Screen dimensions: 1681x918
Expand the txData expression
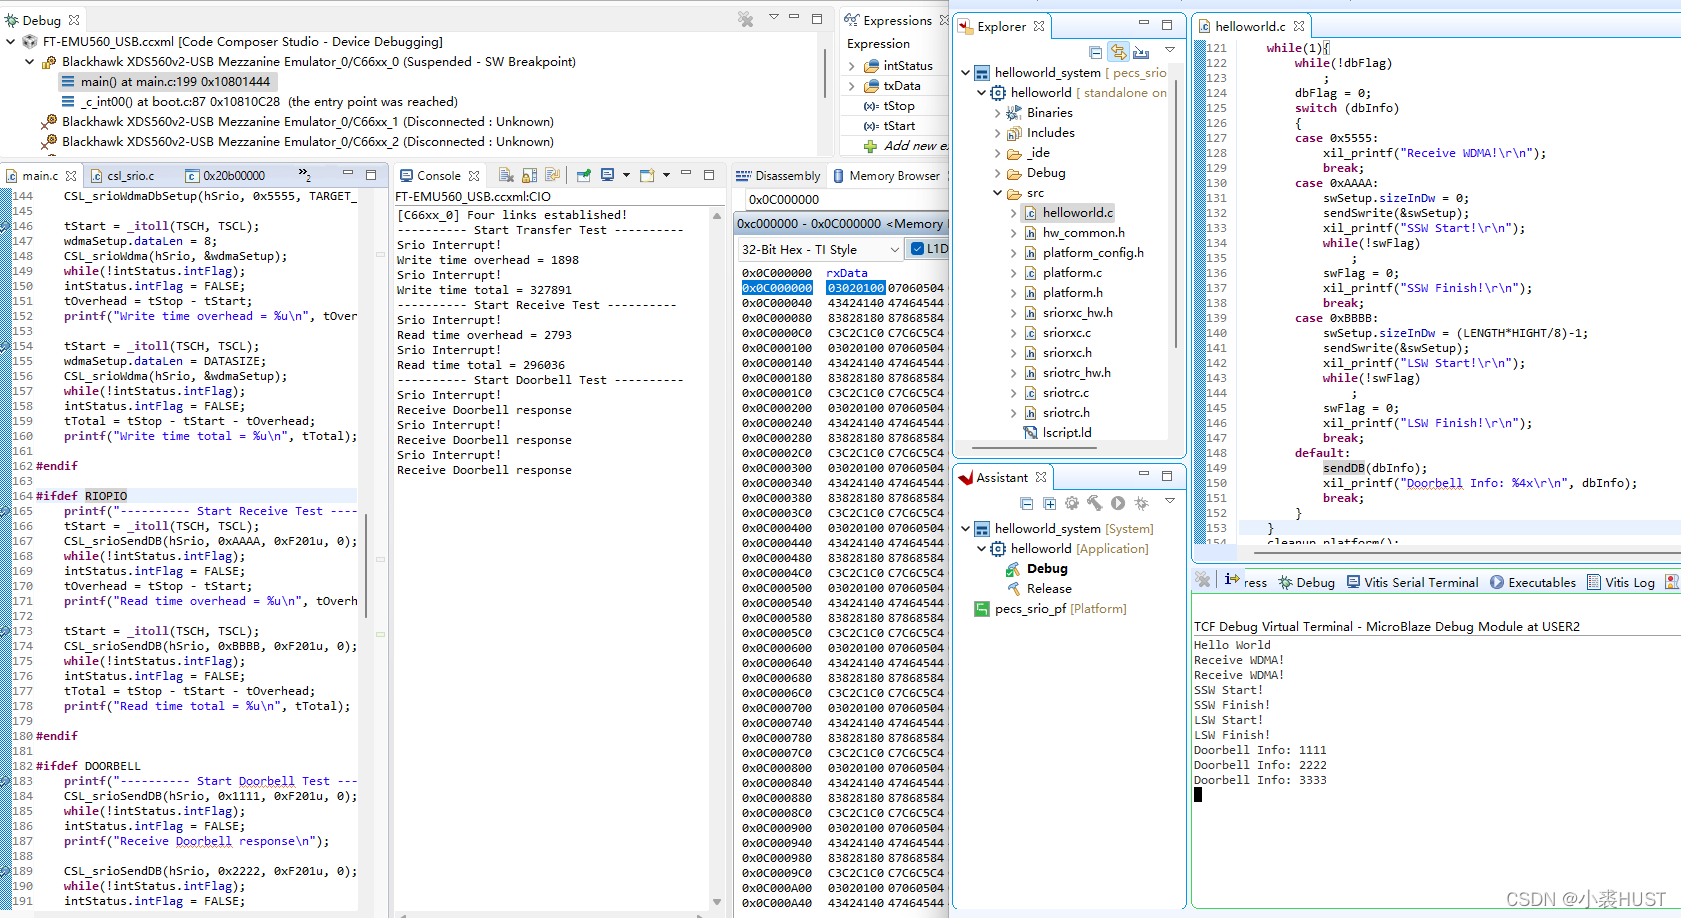tap(851, 86)
